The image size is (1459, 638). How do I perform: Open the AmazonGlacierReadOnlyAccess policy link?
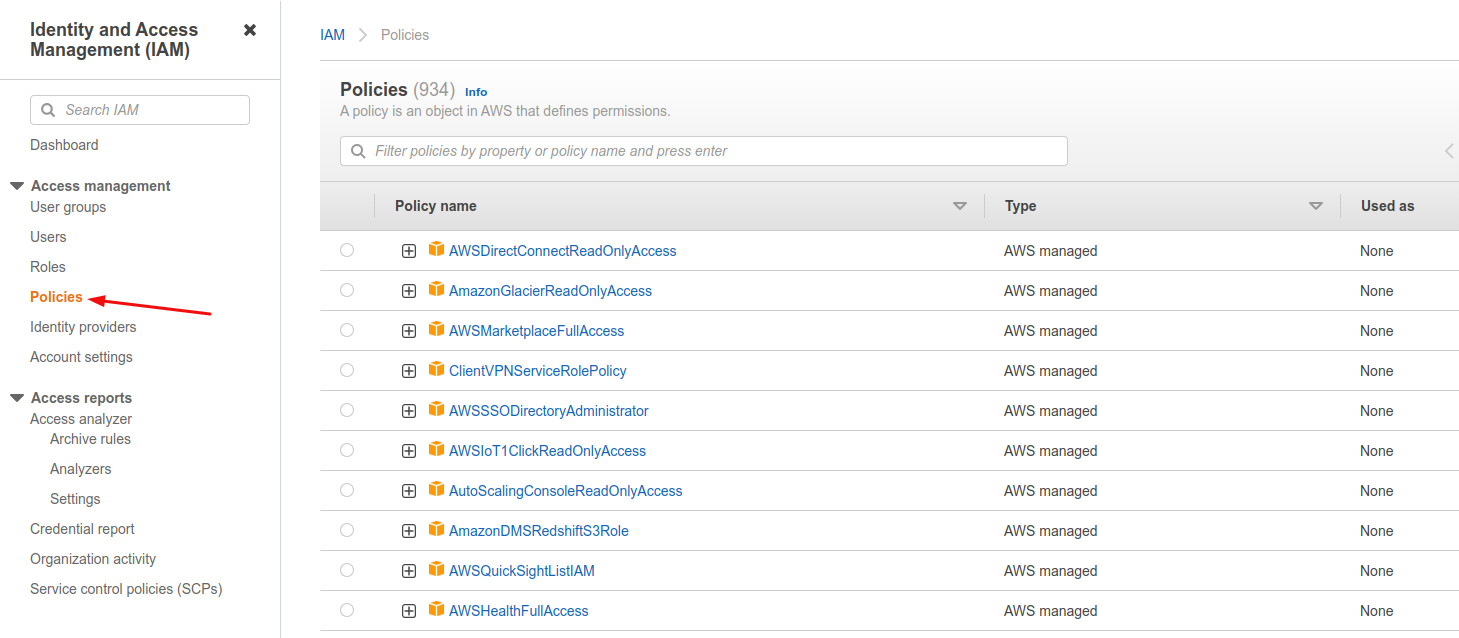point(550,291)
